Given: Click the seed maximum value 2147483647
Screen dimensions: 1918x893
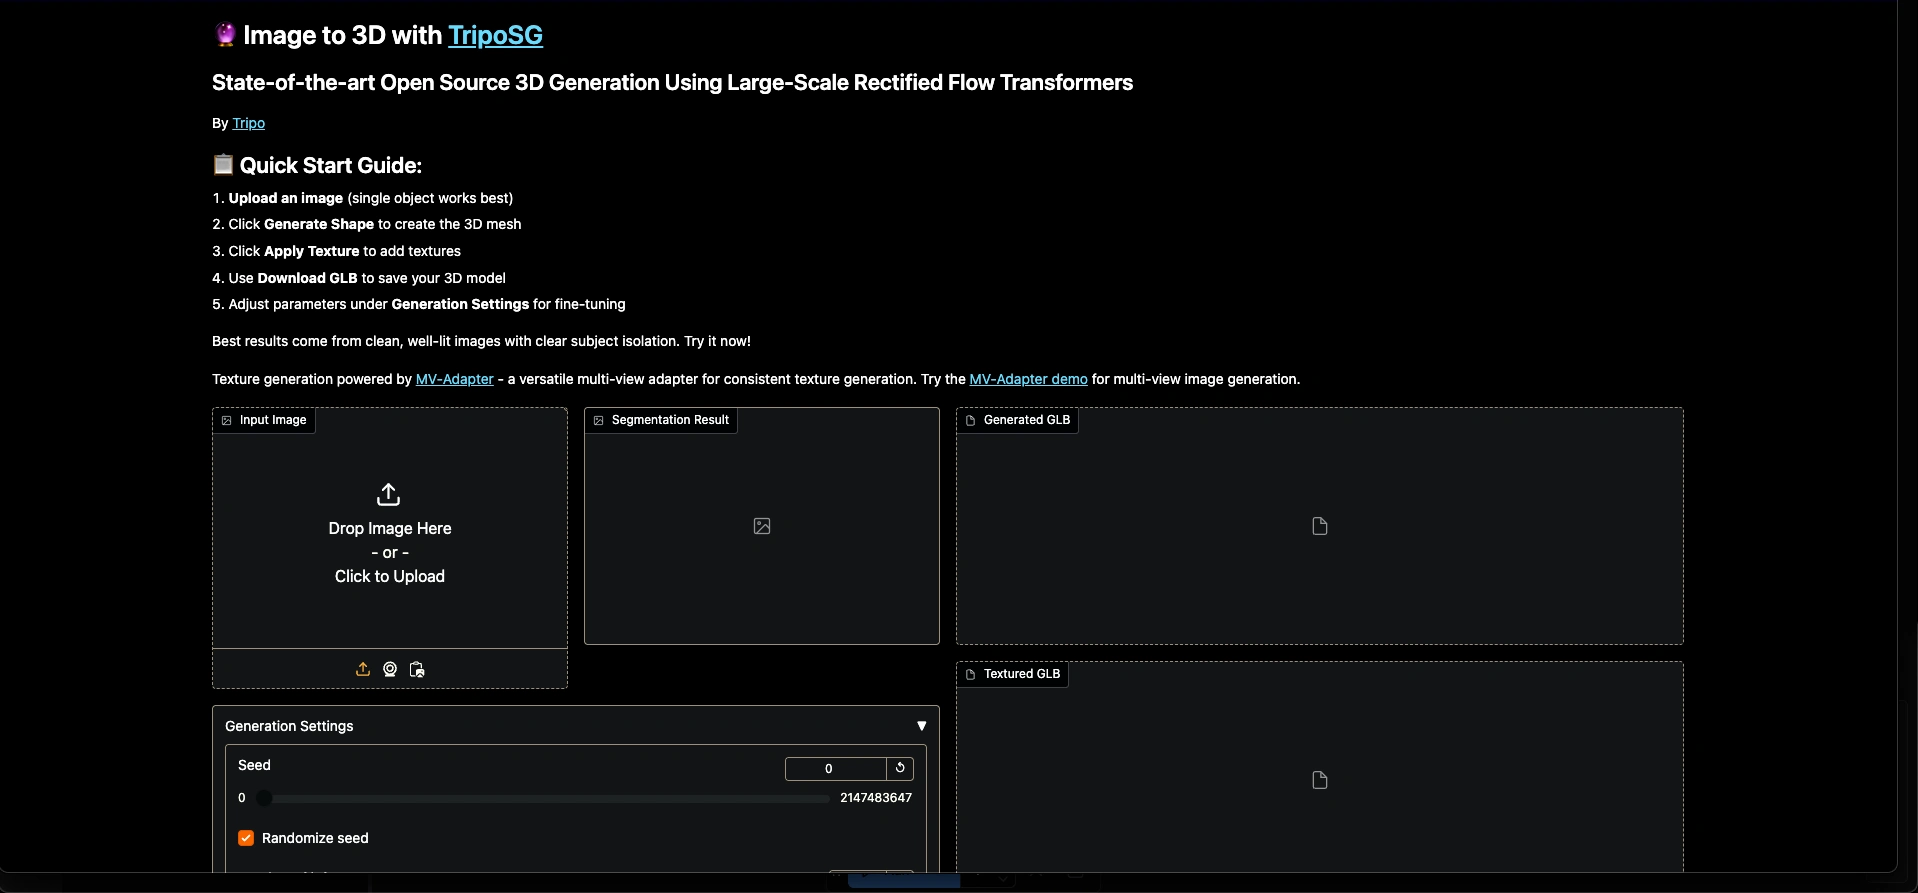Looking at the screenshot, I should 876,798.
